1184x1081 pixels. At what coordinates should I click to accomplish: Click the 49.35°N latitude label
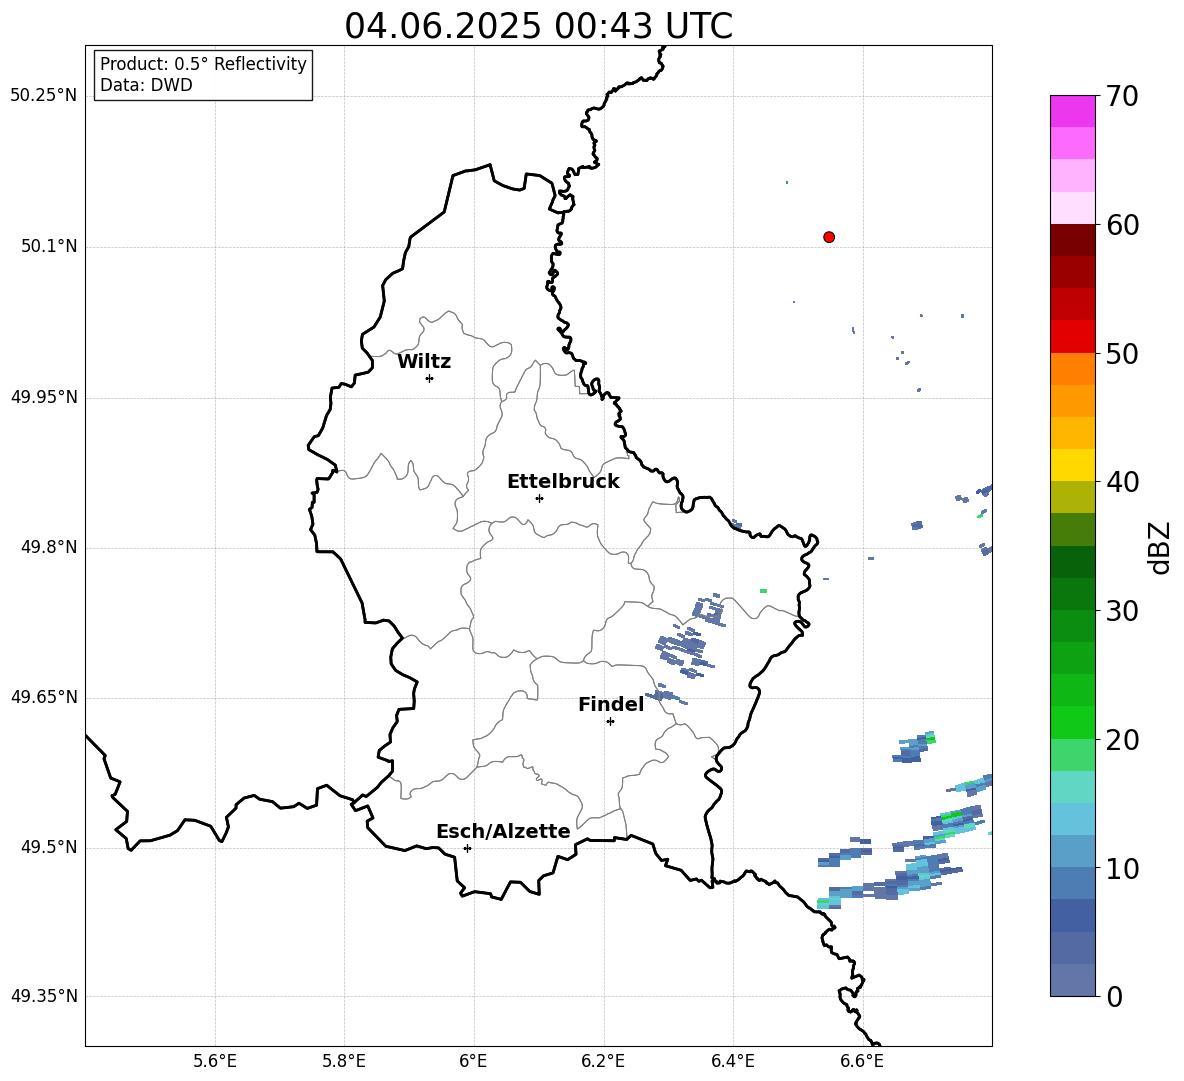pos(44,996)
